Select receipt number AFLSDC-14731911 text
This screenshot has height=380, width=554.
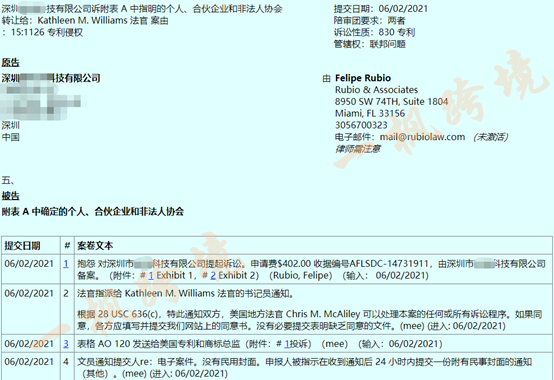389,264
